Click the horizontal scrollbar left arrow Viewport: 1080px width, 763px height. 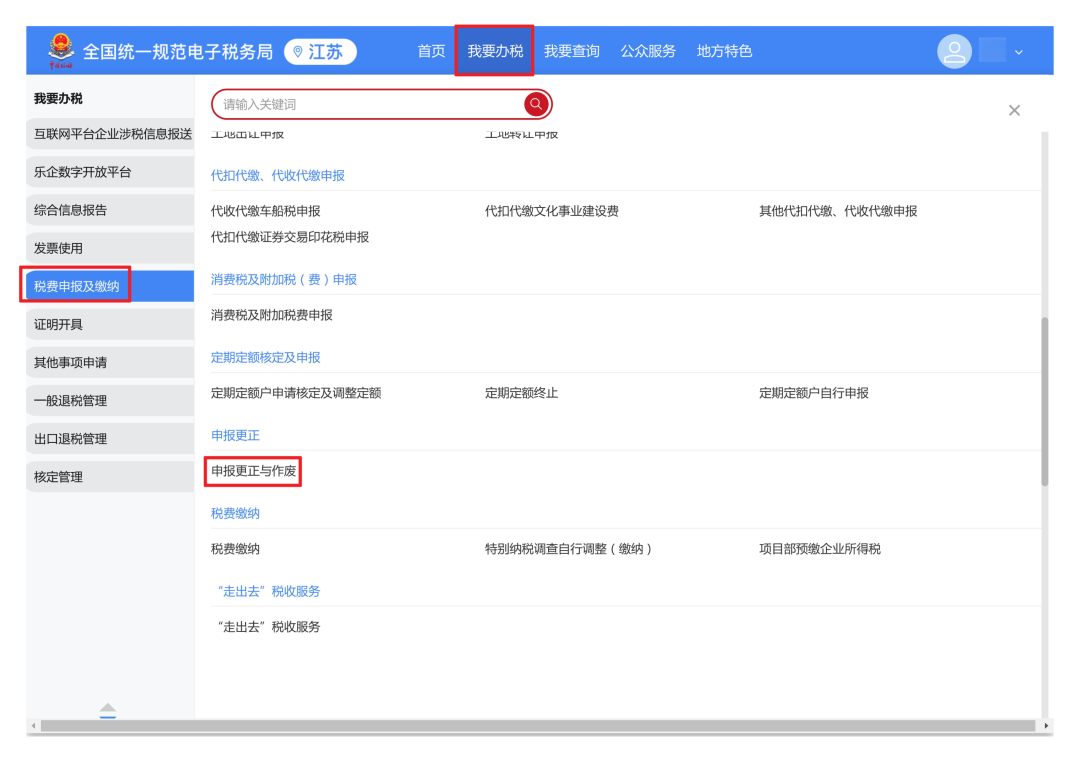(33, 726)
